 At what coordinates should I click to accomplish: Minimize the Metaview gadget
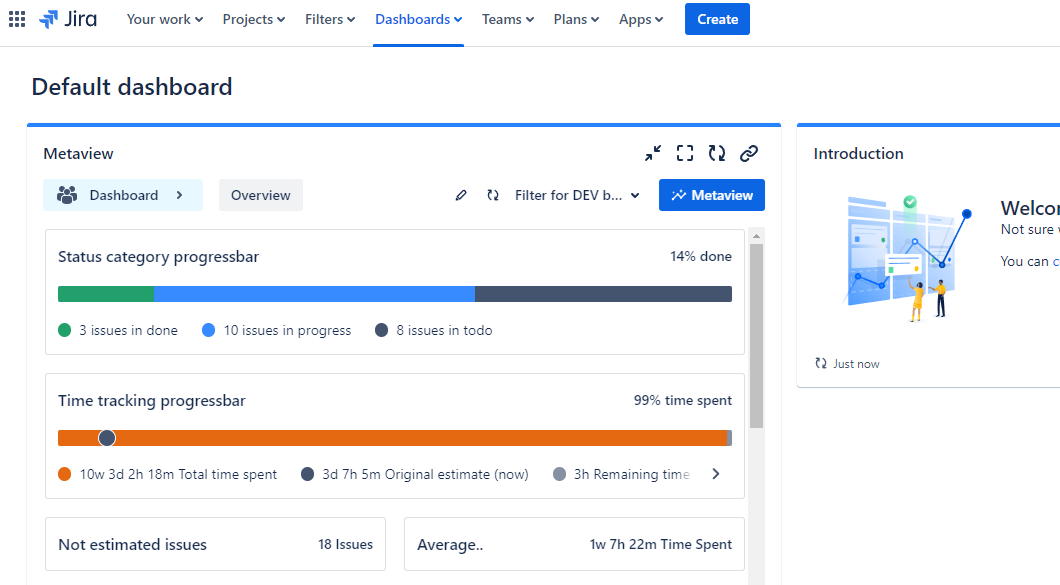(x=653, y=153)
